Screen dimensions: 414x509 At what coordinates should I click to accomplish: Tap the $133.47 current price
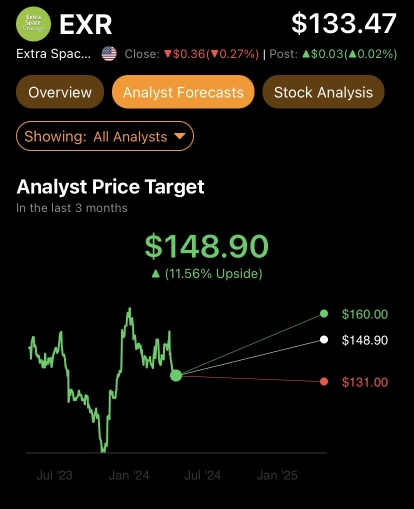344,23
